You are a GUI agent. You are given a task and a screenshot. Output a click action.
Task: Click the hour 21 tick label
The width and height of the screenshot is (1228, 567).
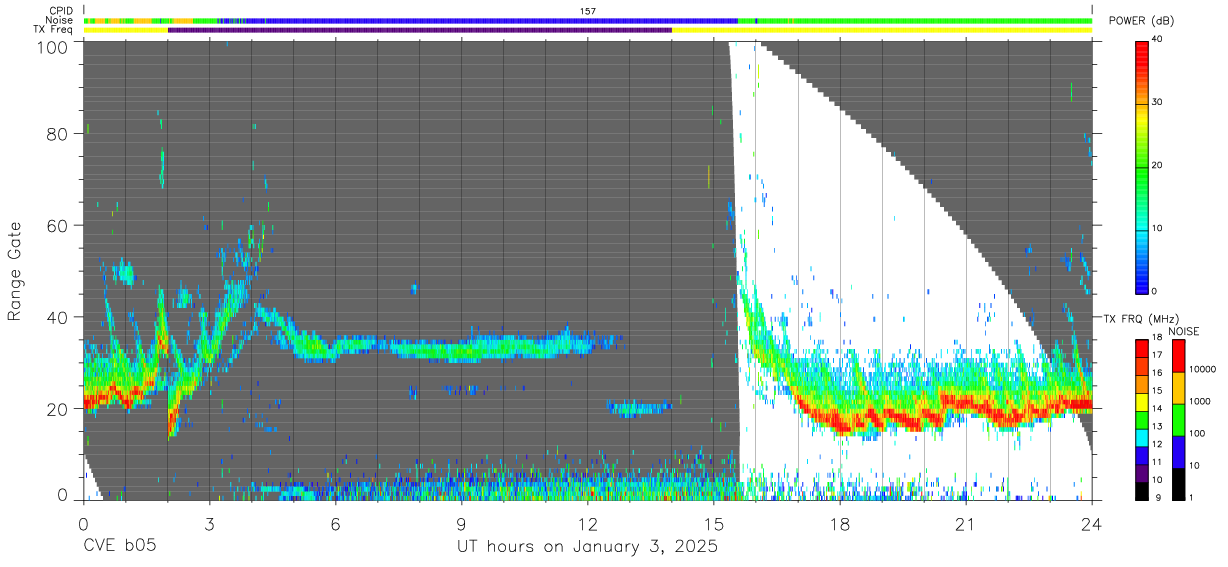pos(966,523)
